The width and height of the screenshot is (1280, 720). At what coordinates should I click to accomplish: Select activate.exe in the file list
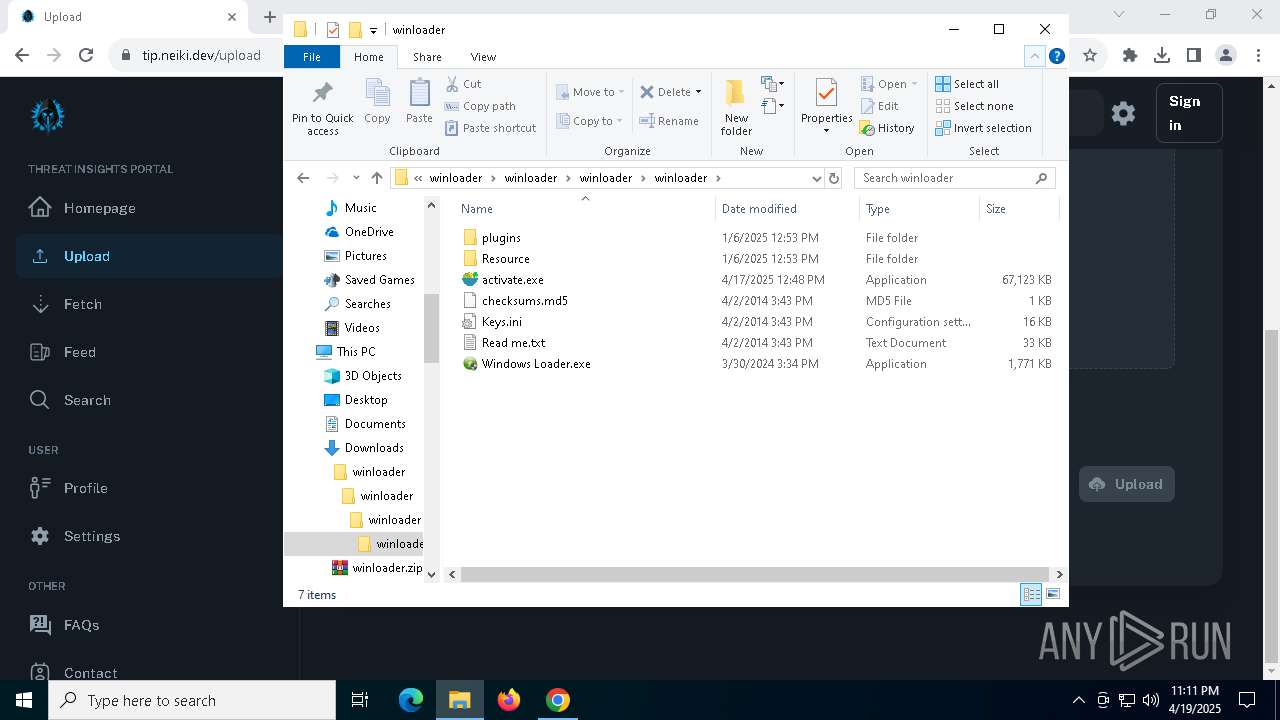pyautogui.click(x=512, y=280)
